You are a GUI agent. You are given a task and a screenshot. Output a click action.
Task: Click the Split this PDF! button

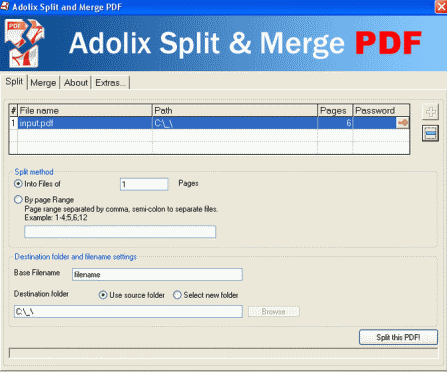[398, 337]
